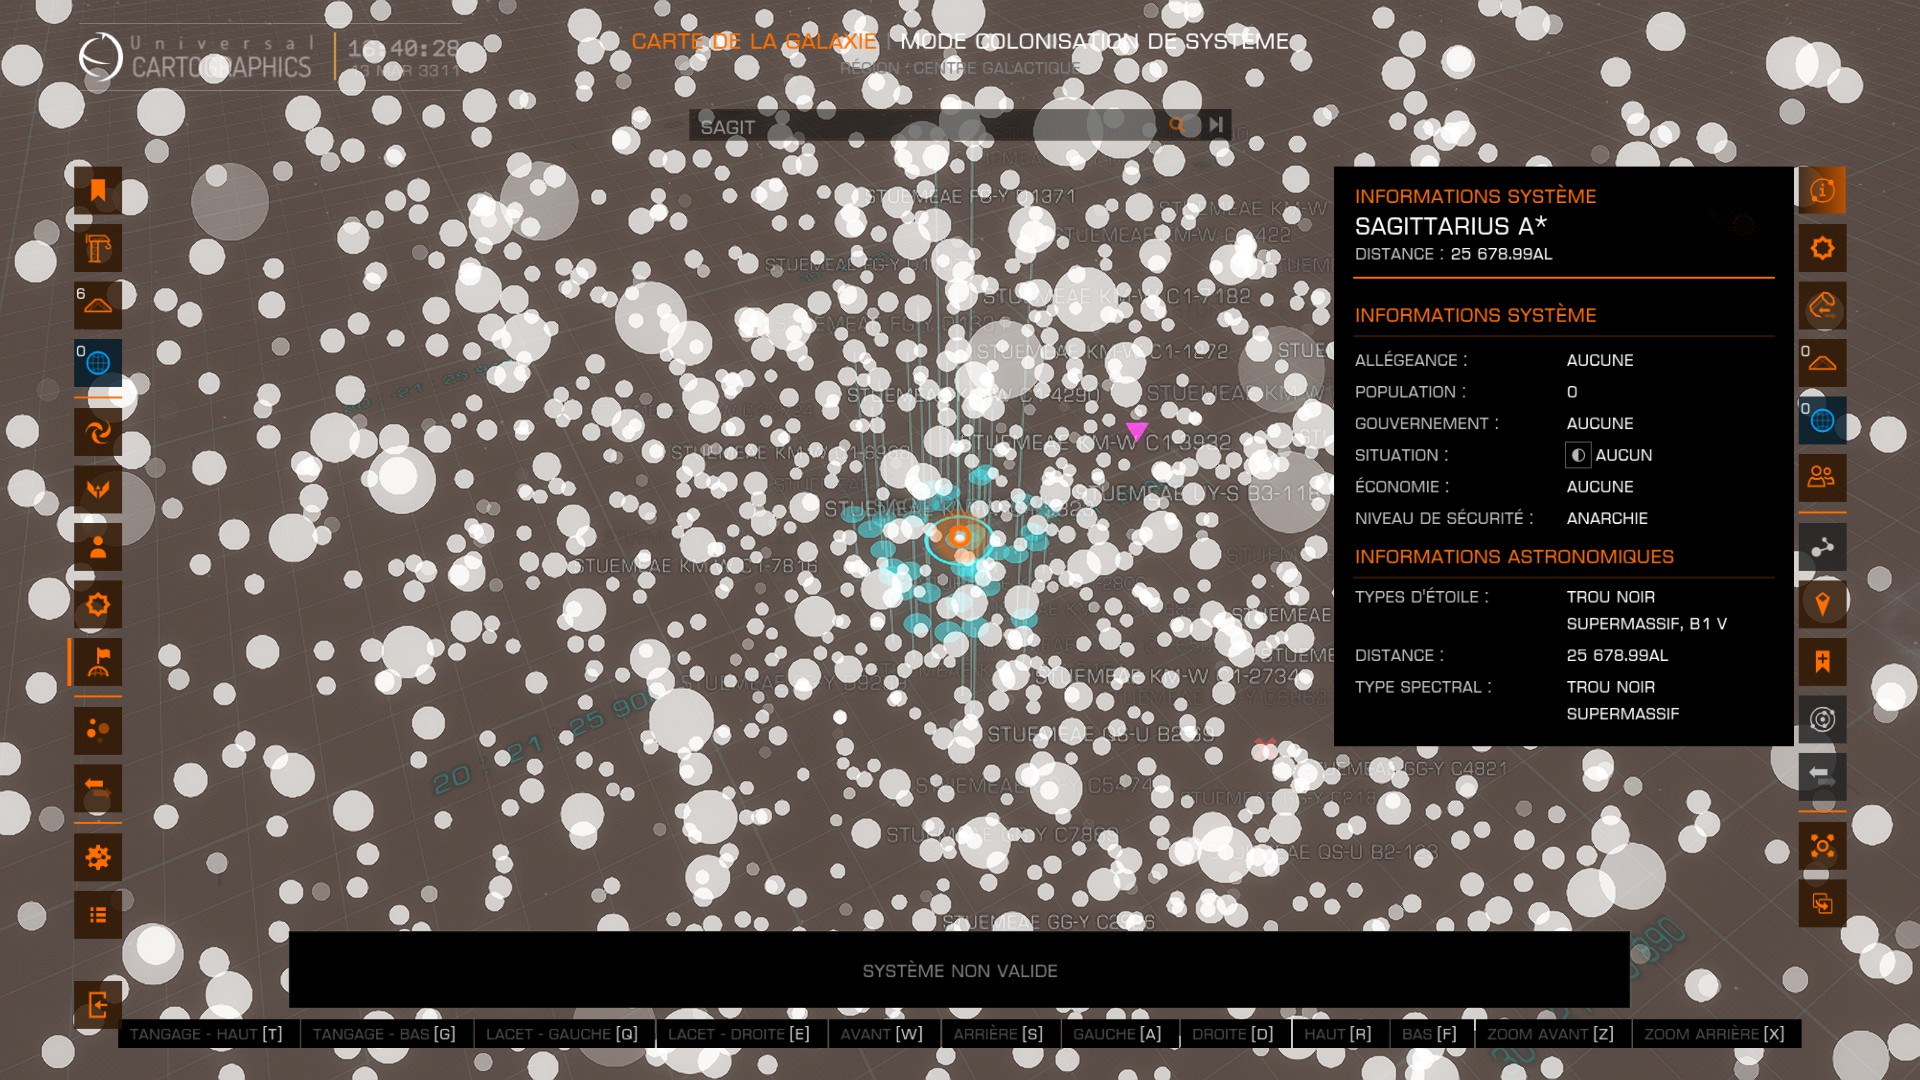Open the route arrow icon in right sidebar
This screenshot has height=1080, width=1920.
tap(1822, 305)
